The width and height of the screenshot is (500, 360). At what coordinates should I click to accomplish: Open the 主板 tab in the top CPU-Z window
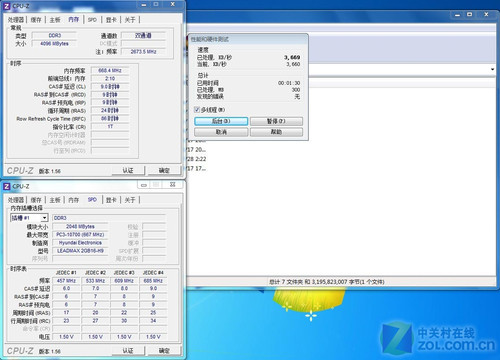click(55, 20)
